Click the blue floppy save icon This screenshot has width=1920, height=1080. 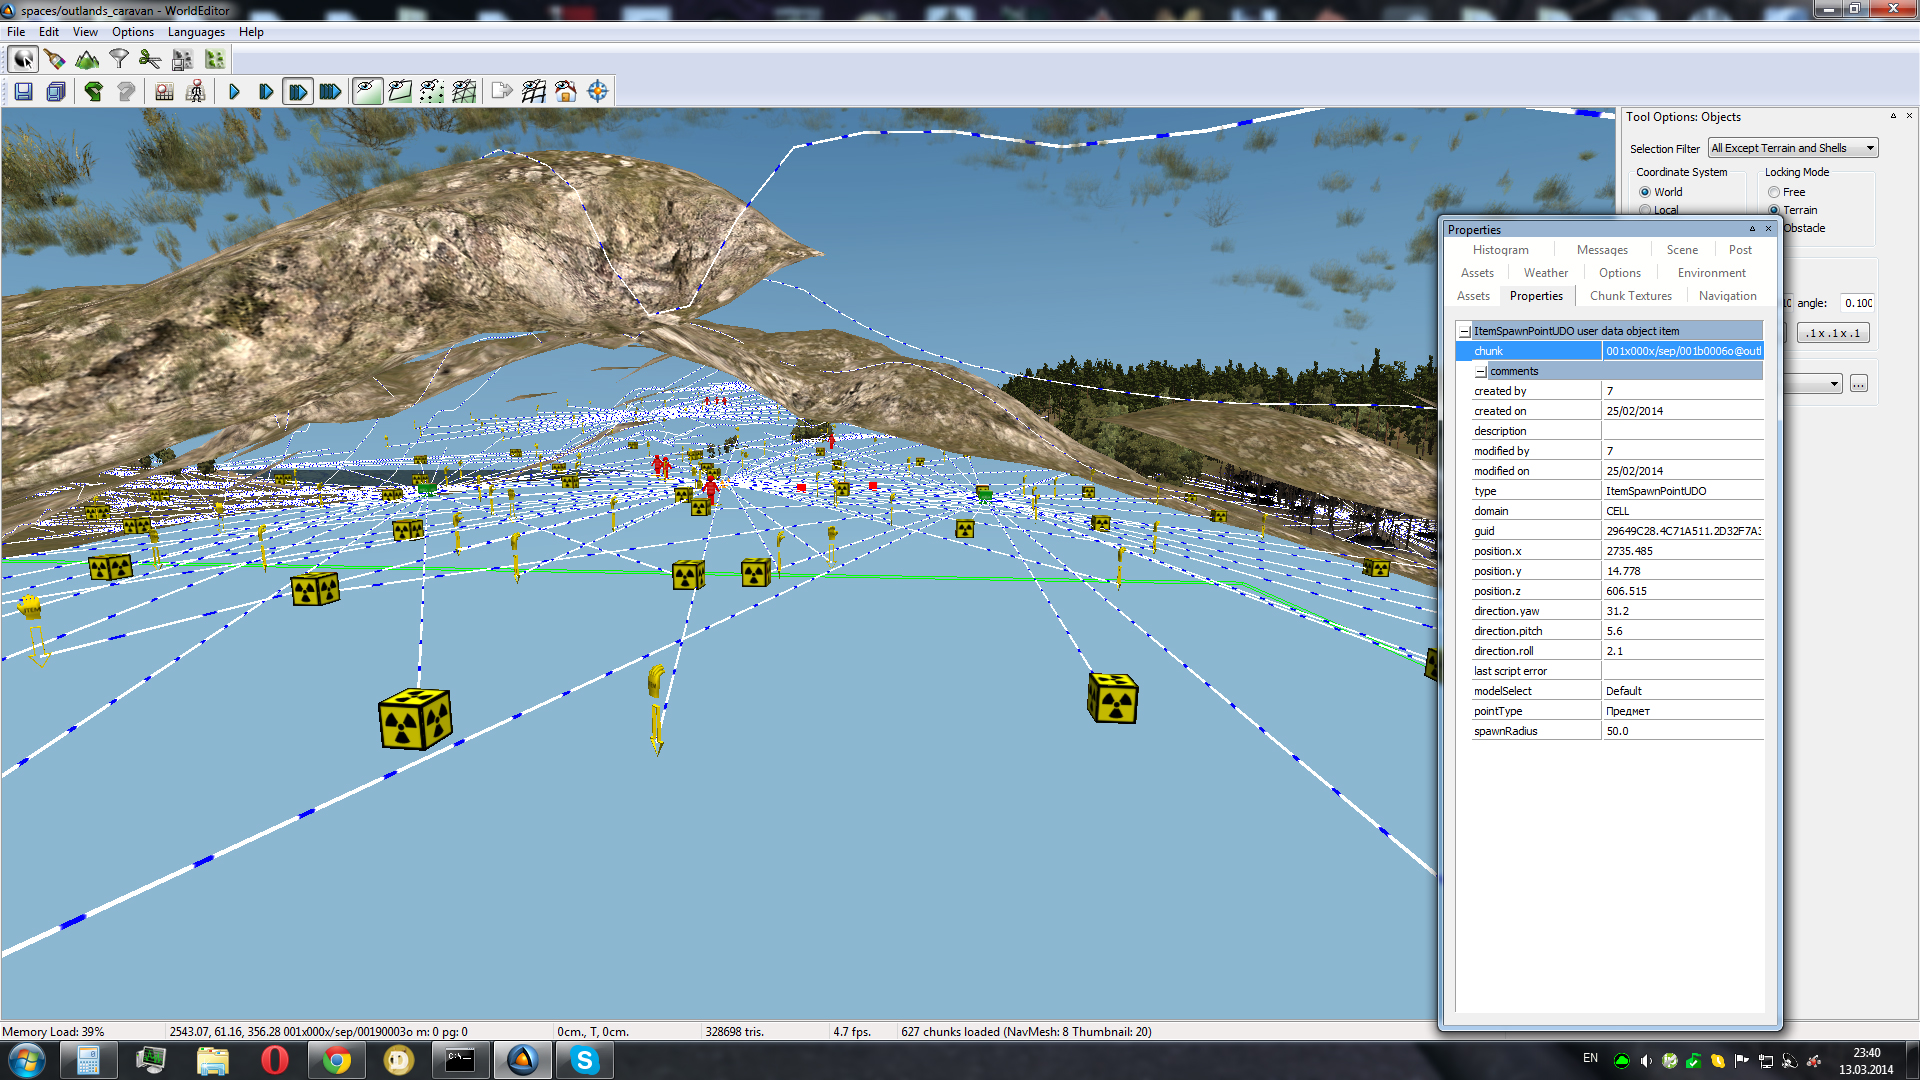[24, 92]
